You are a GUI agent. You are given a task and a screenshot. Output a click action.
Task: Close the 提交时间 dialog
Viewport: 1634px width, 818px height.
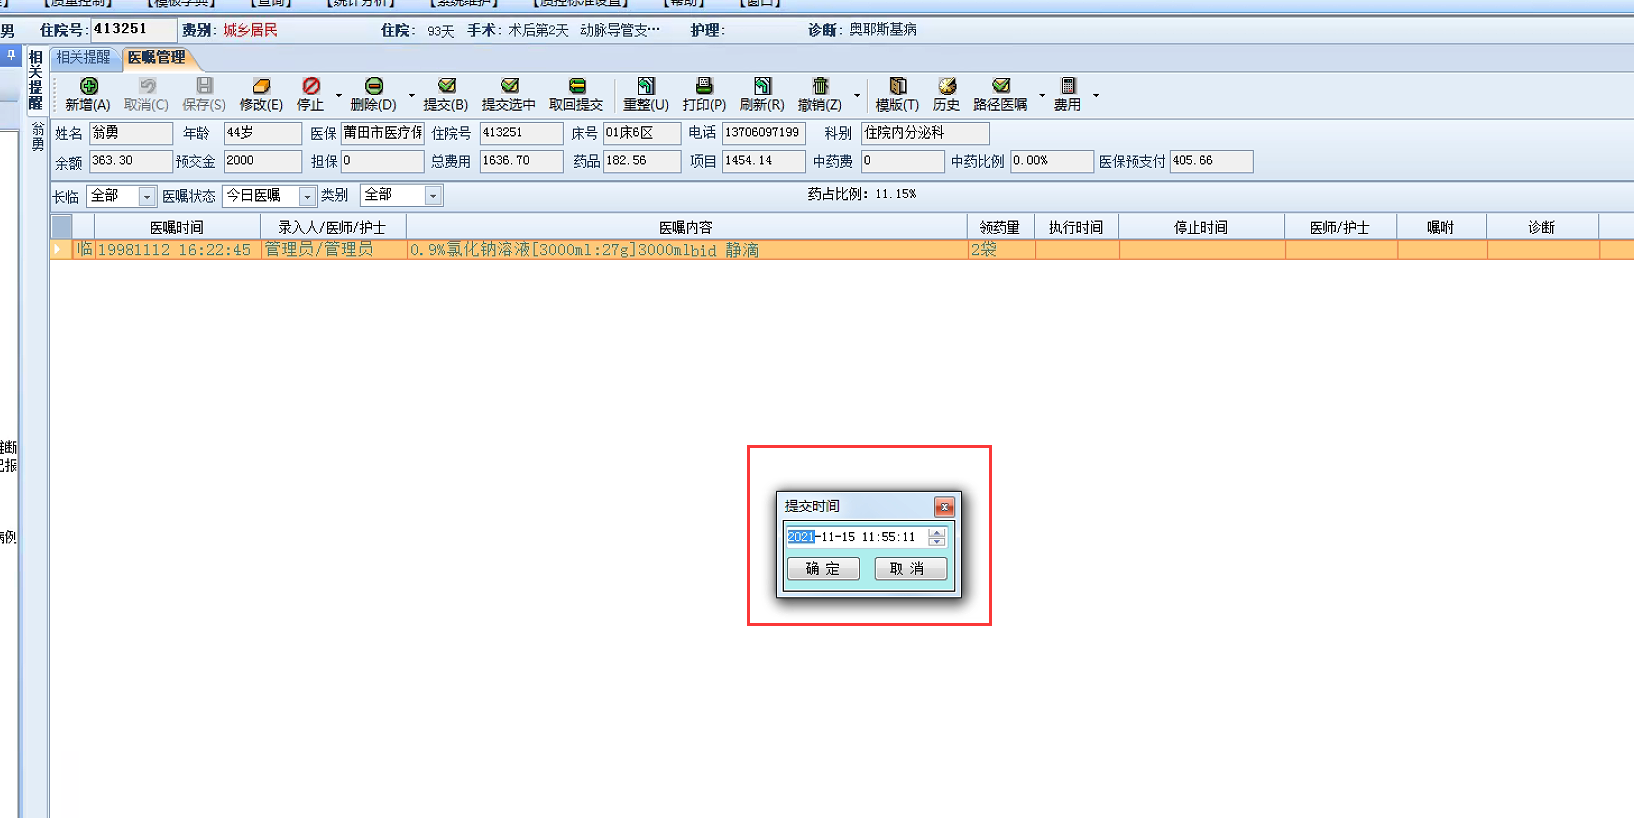[x=944, y=507]
